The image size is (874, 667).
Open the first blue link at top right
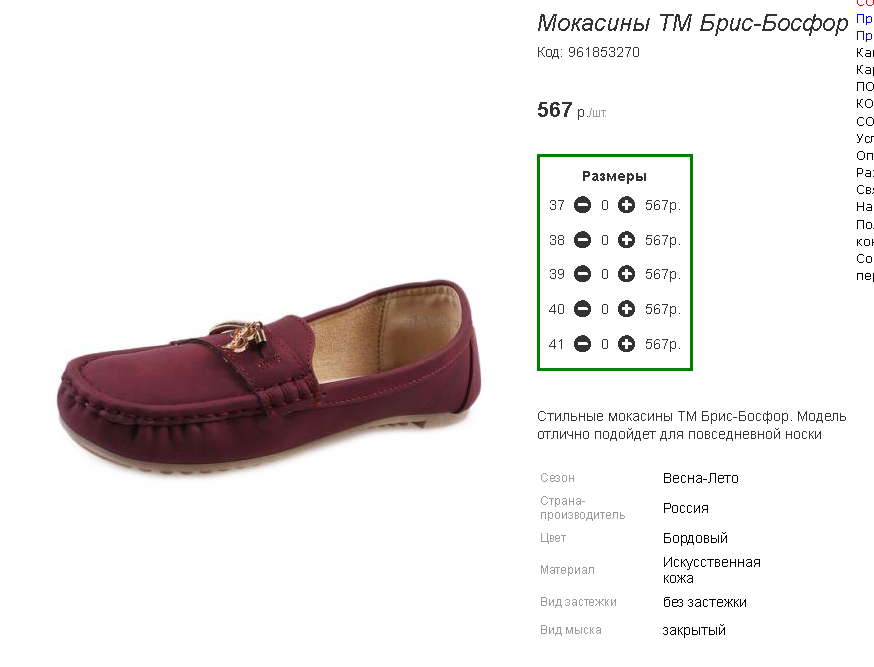(865, 18)
